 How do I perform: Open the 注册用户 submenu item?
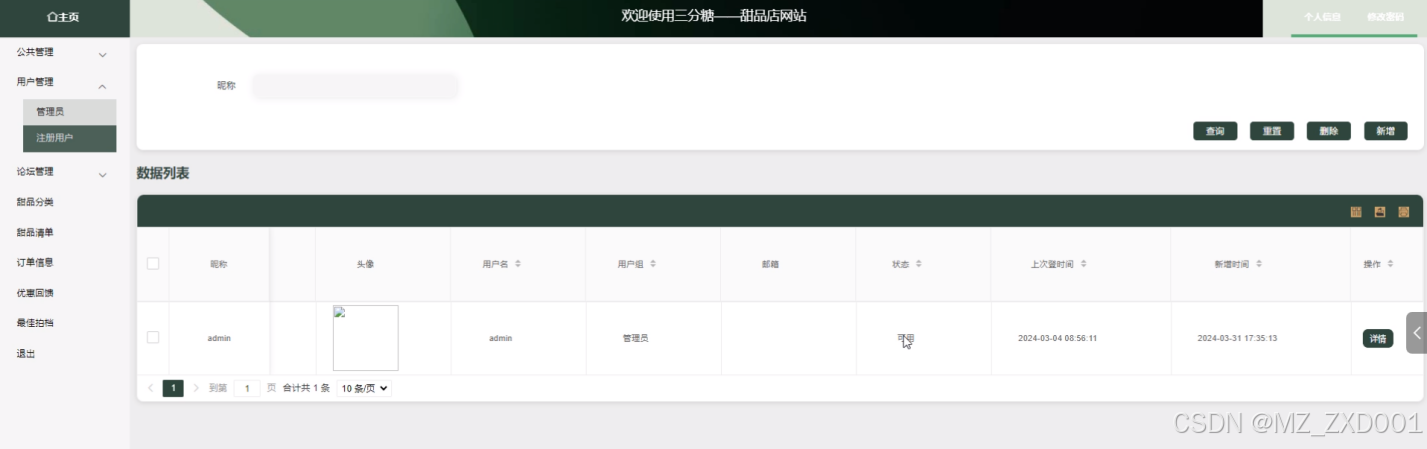pos(70,138)
